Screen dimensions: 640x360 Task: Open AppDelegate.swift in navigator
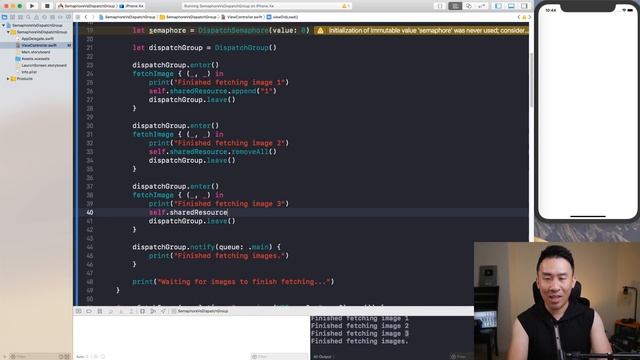coord(34,39)
